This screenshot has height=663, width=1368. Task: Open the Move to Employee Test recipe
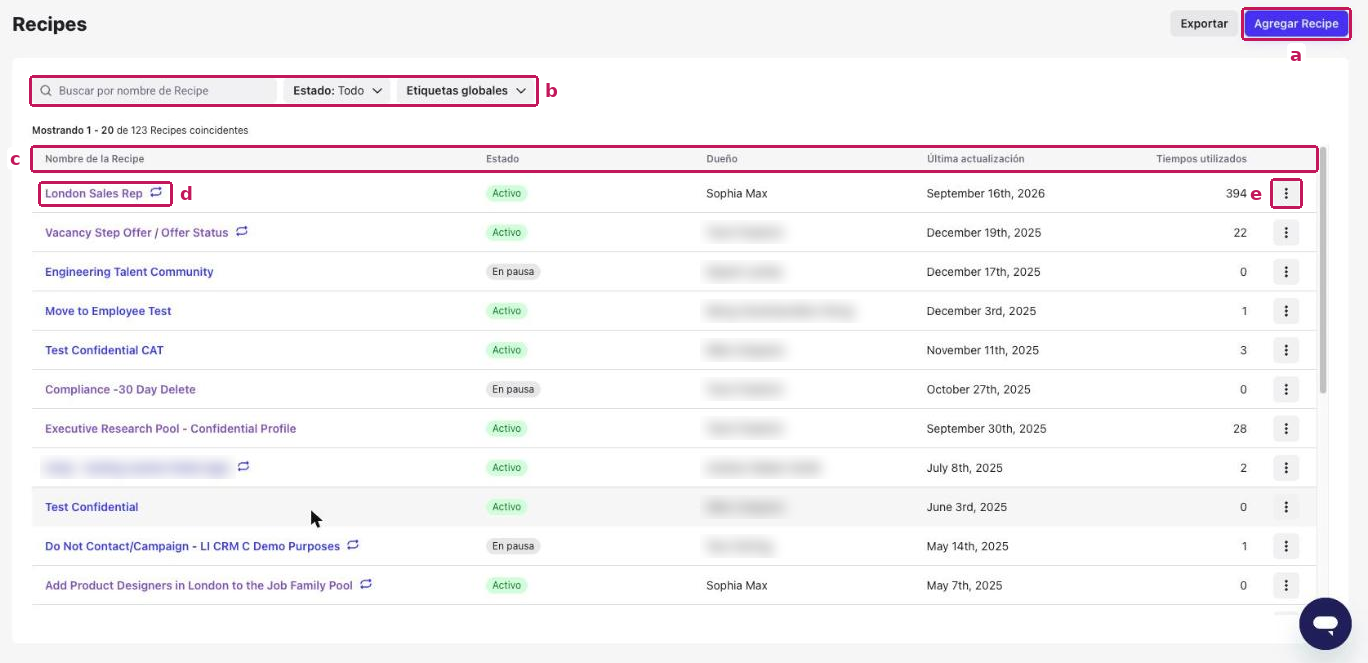point(108,311)
